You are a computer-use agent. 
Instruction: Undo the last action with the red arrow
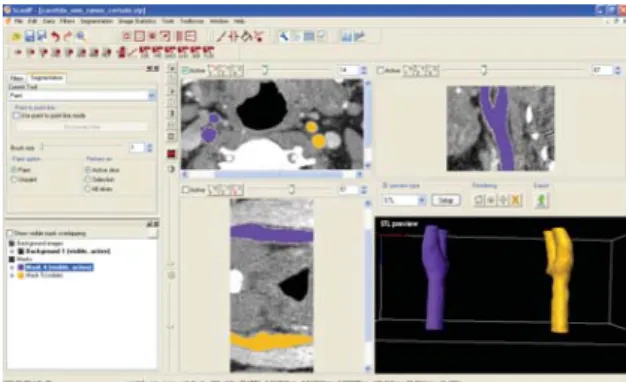pyautogui.click(x=55, y=37)
